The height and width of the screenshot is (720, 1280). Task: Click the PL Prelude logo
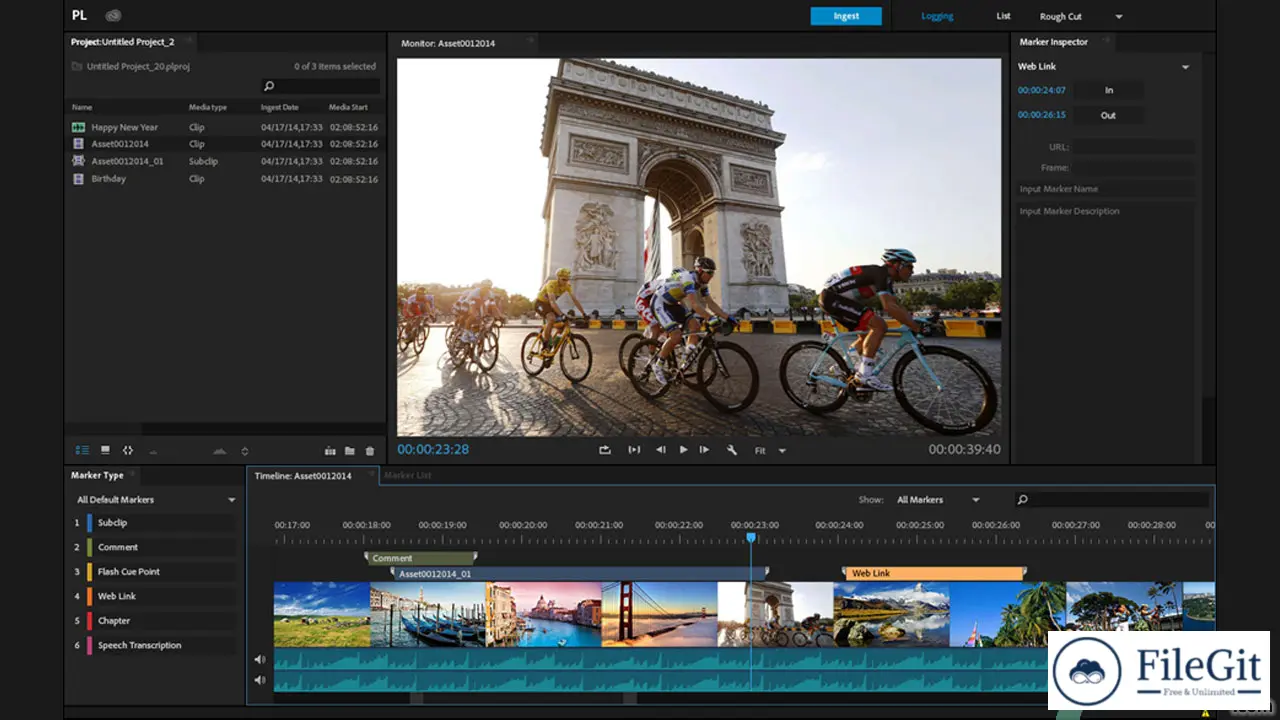point(79,15)
